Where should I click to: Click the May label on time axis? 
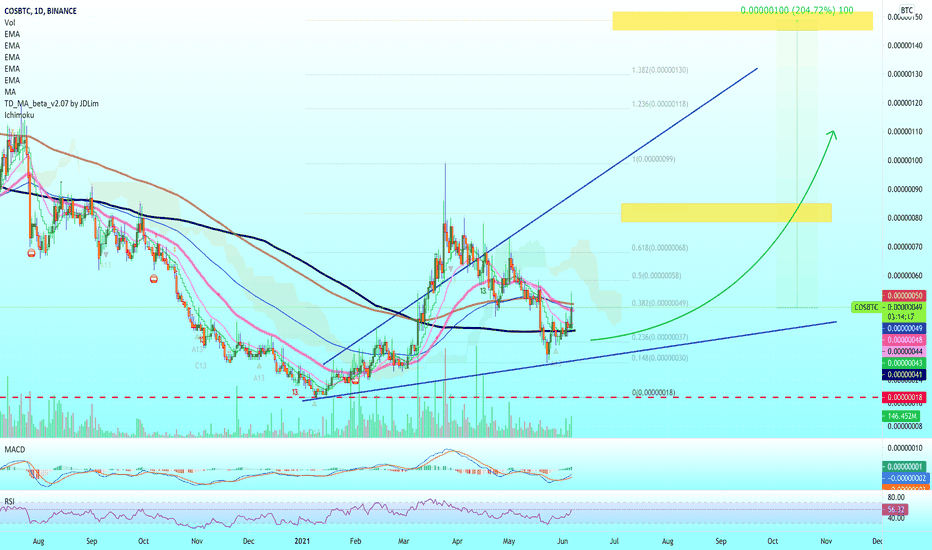click(x=509, y=541)
